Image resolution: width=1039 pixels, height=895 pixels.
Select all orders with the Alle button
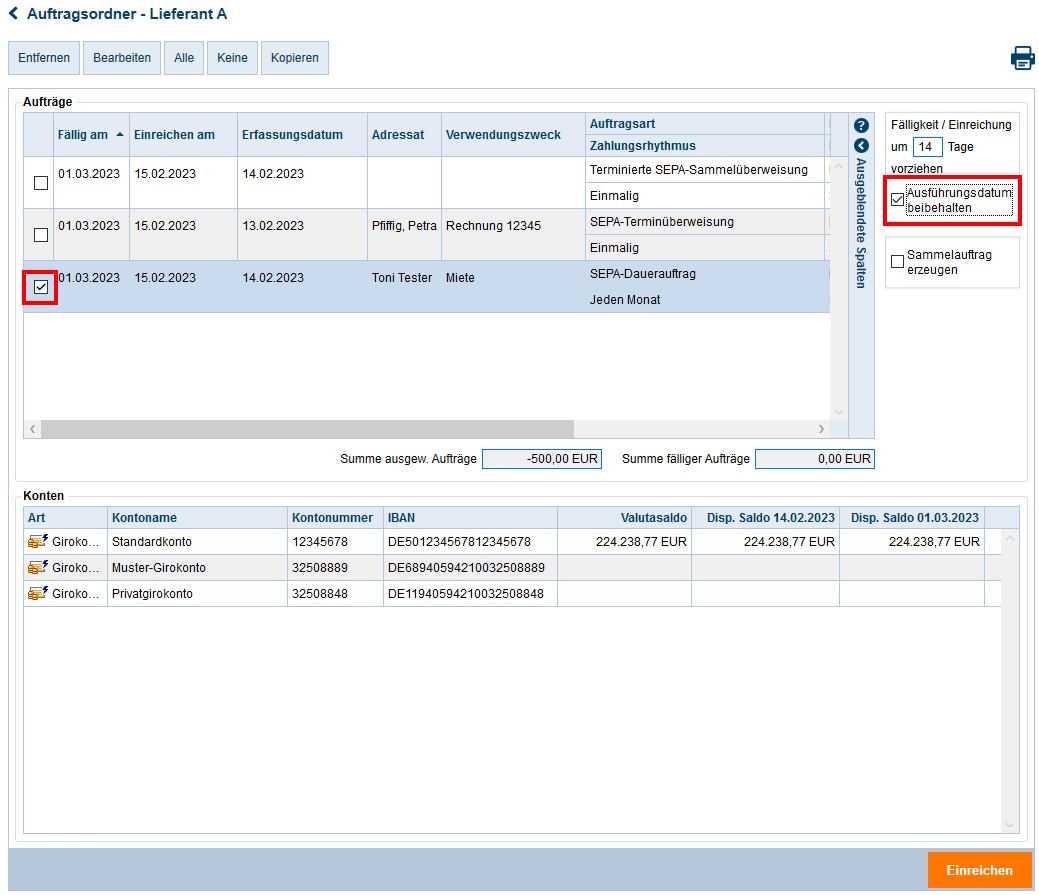[184, 58]
